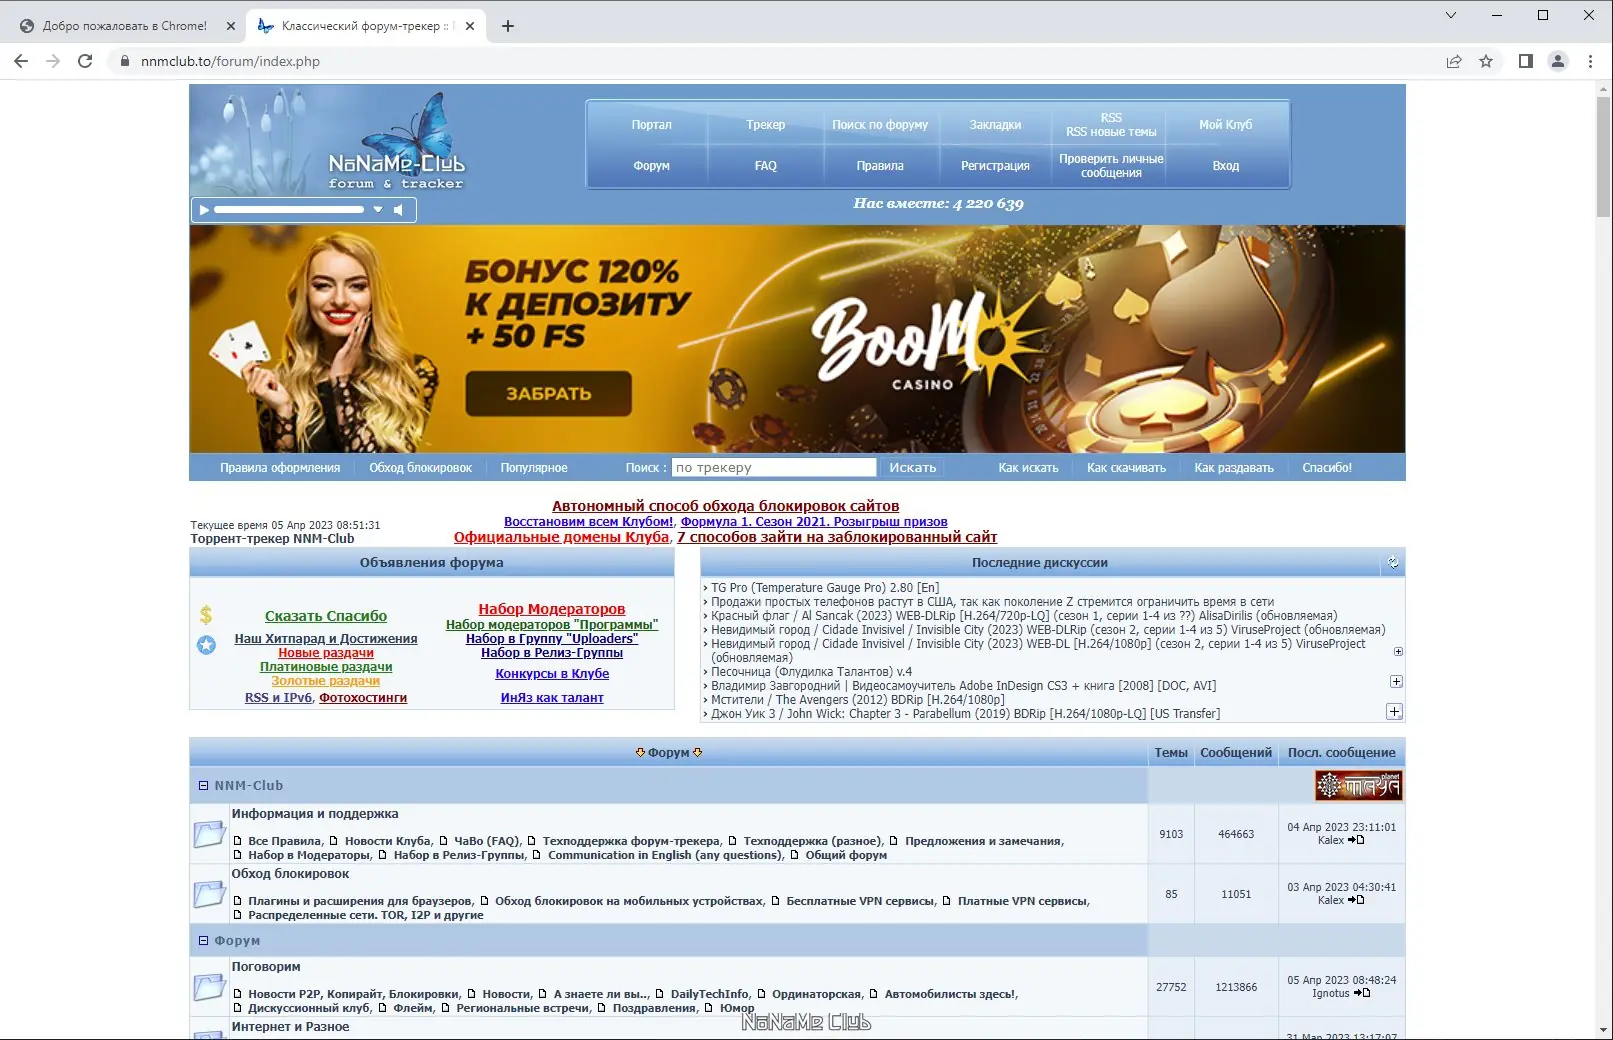This screenshot has height=1040, width=1613.
Task: Bookmark this page with the star icon
Action: point(1486,61)
